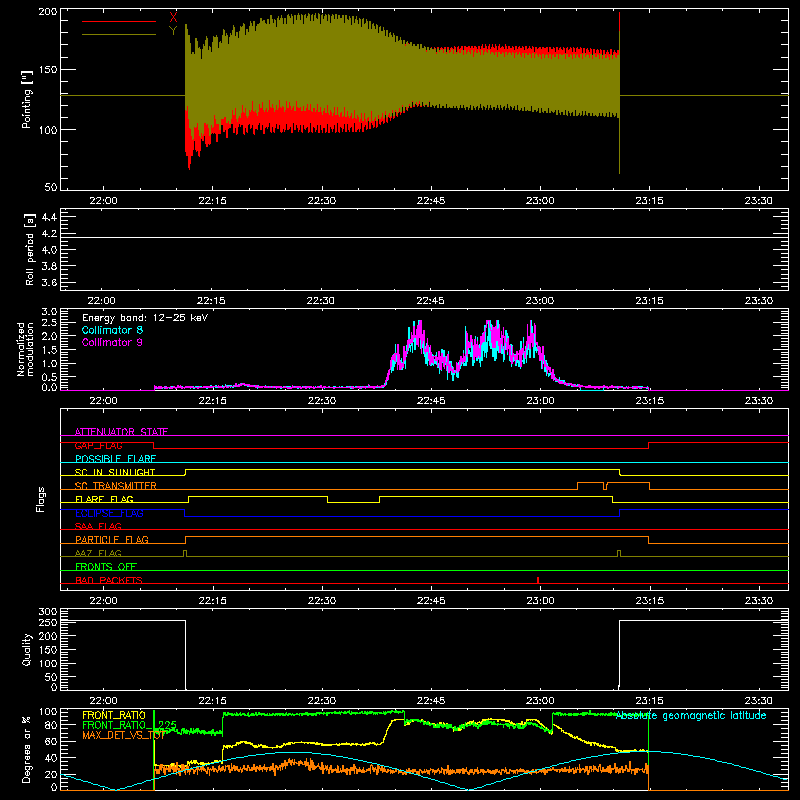Viewport: 800px width, 800px height.
Task: Click the green FRONT_RATIO_1225 legend label
Action: coord(129,725)
